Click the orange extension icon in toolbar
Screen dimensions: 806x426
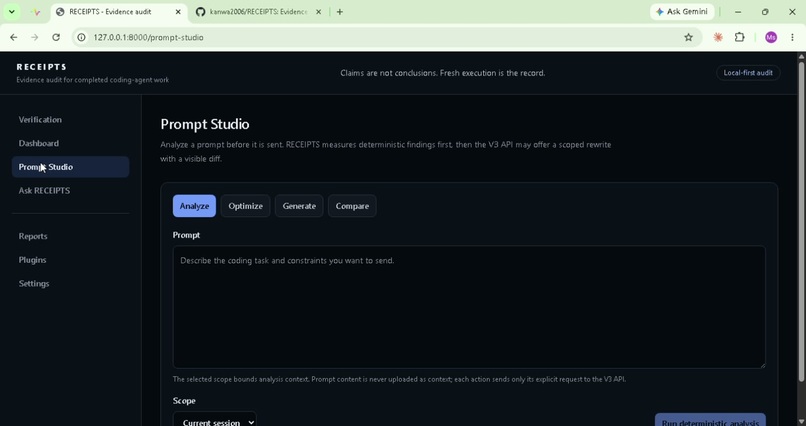718,37
